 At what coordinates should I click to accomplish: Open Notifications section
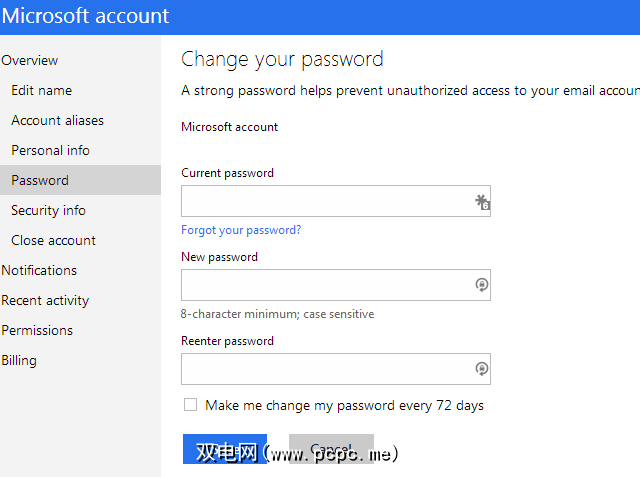click(39, 270)
